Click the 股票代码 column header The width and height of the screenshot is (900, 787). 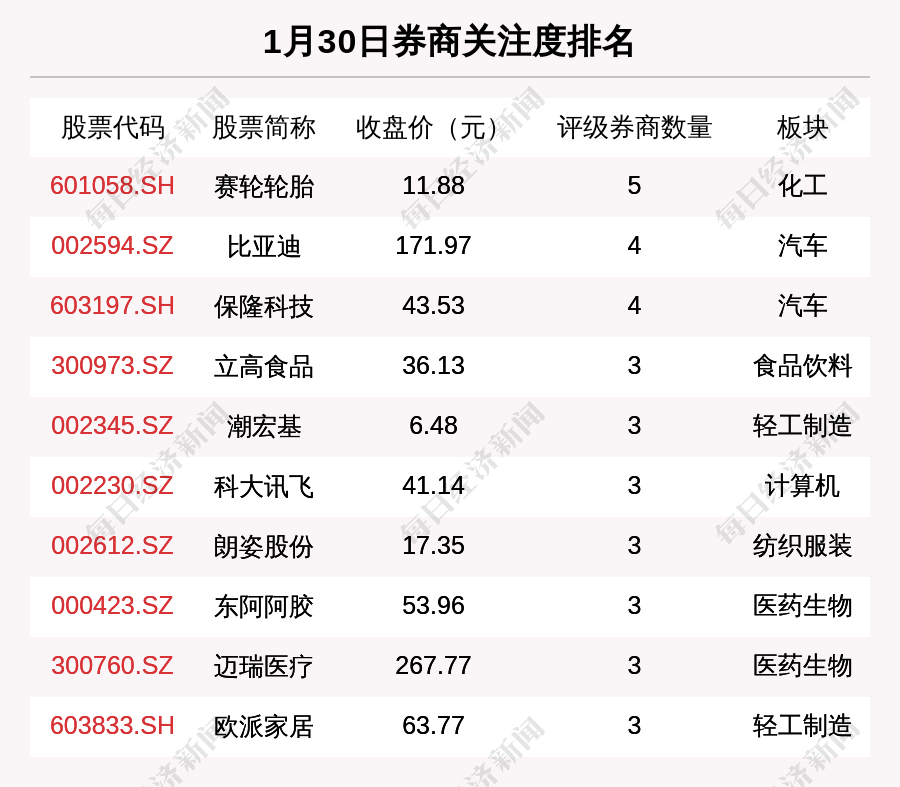tap(112, 128)
